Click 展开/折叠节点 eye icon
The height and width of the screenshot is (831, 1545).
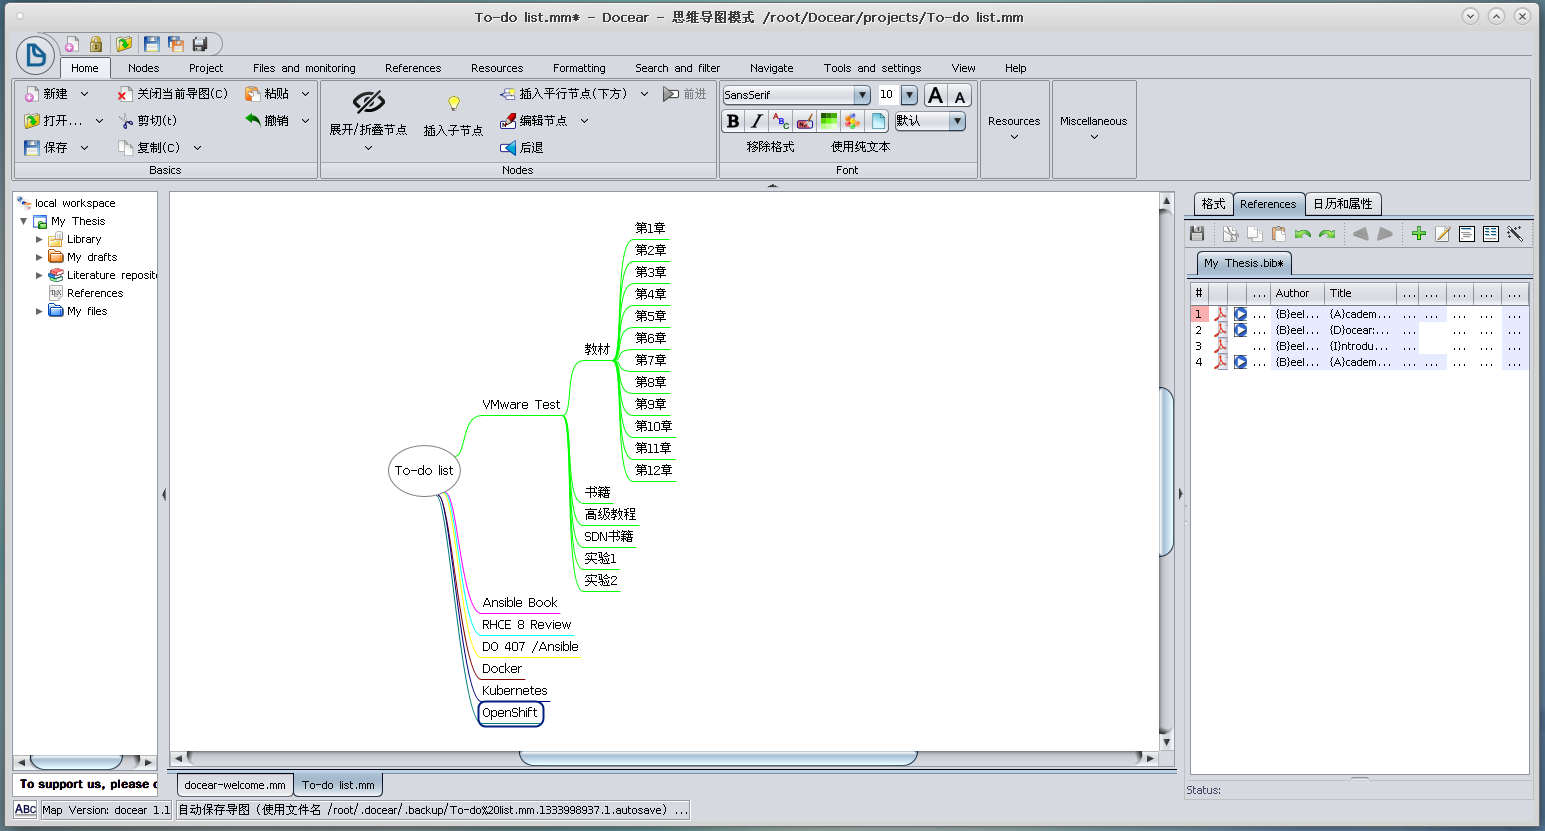click(x=369, y=102)
